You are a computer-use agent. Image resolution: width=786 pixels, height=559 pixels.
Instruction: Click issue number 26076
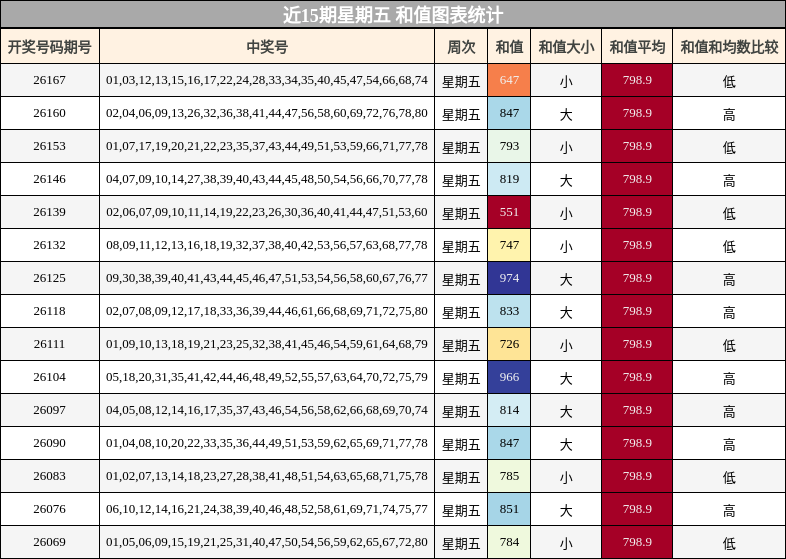[x=50, y=509]
